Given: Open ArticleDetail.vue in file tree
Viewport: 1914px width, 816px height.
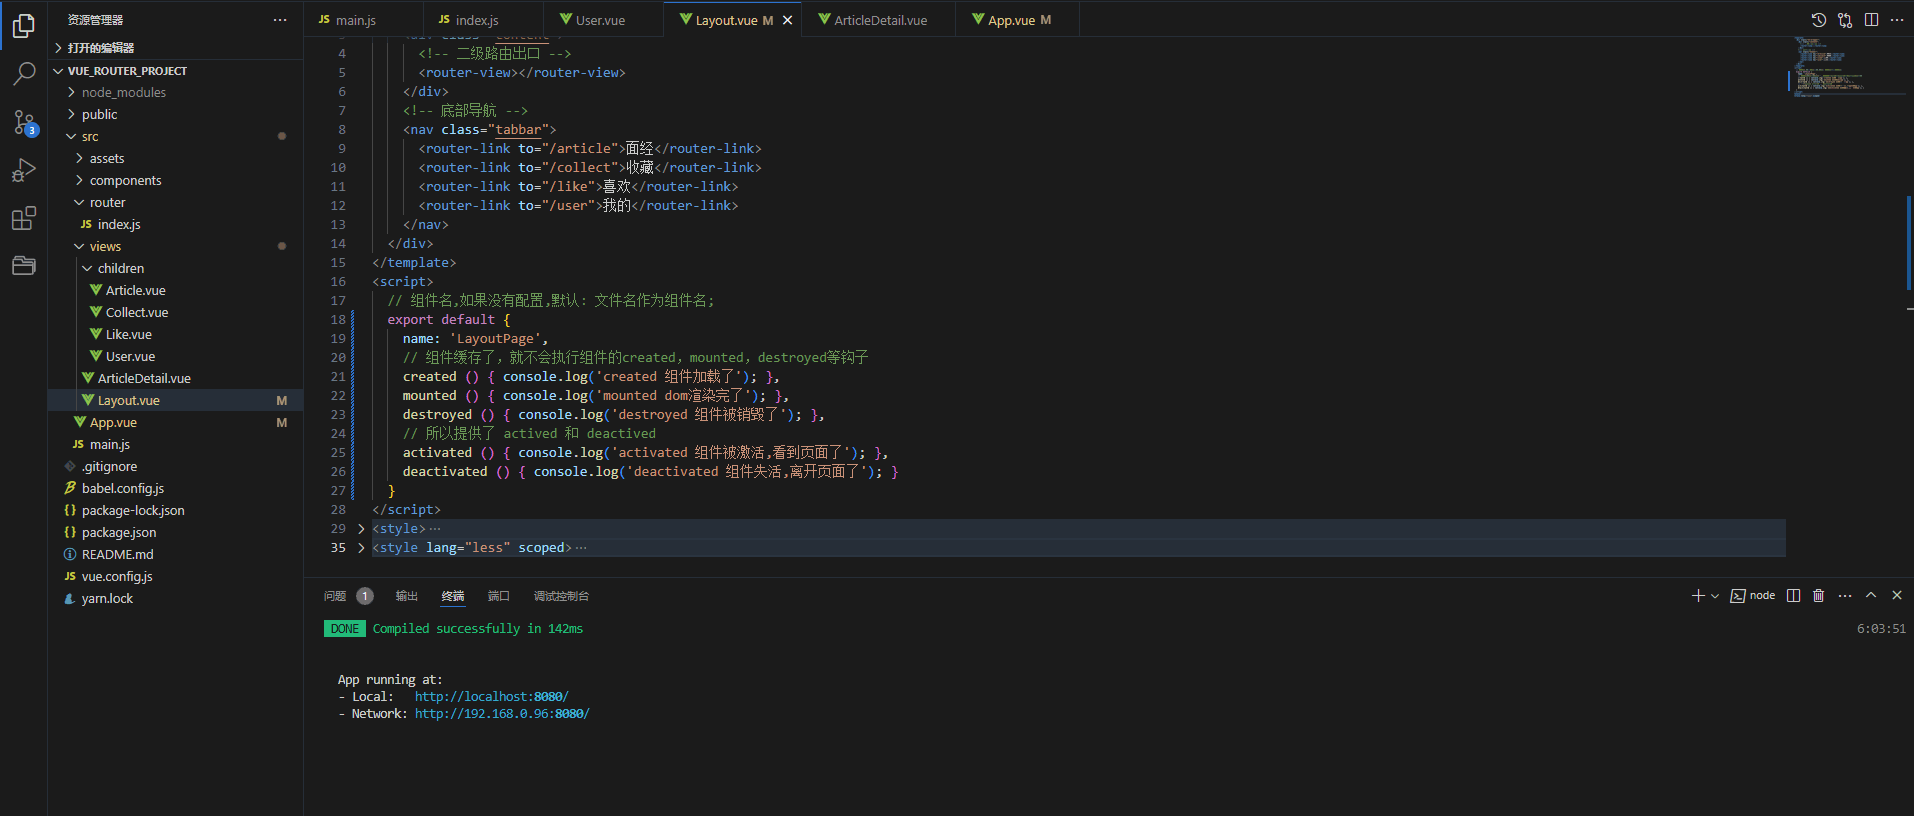Looking at the screenshot, I should pyautogui.click(x=176, y=378).
